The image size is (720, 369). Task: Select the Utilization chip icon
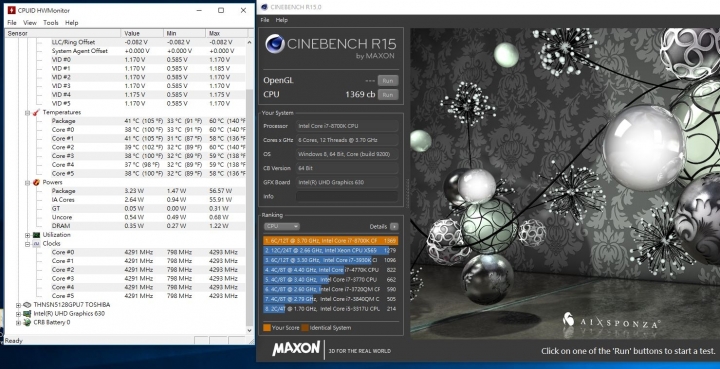coord(36,235)
